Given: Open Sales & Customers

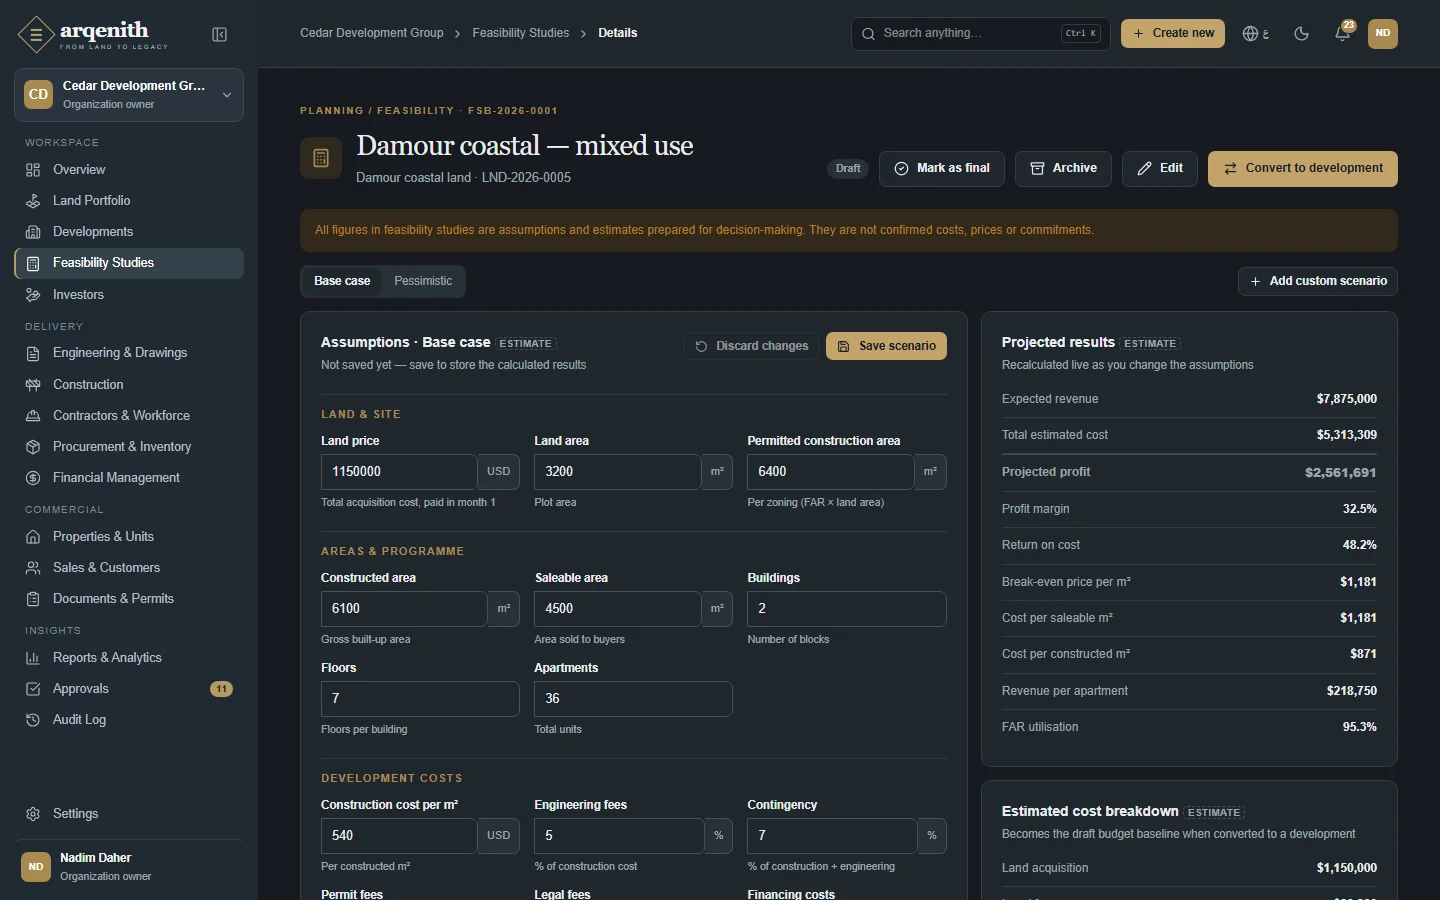Looking at the screenshot, I should click(129, 568).
